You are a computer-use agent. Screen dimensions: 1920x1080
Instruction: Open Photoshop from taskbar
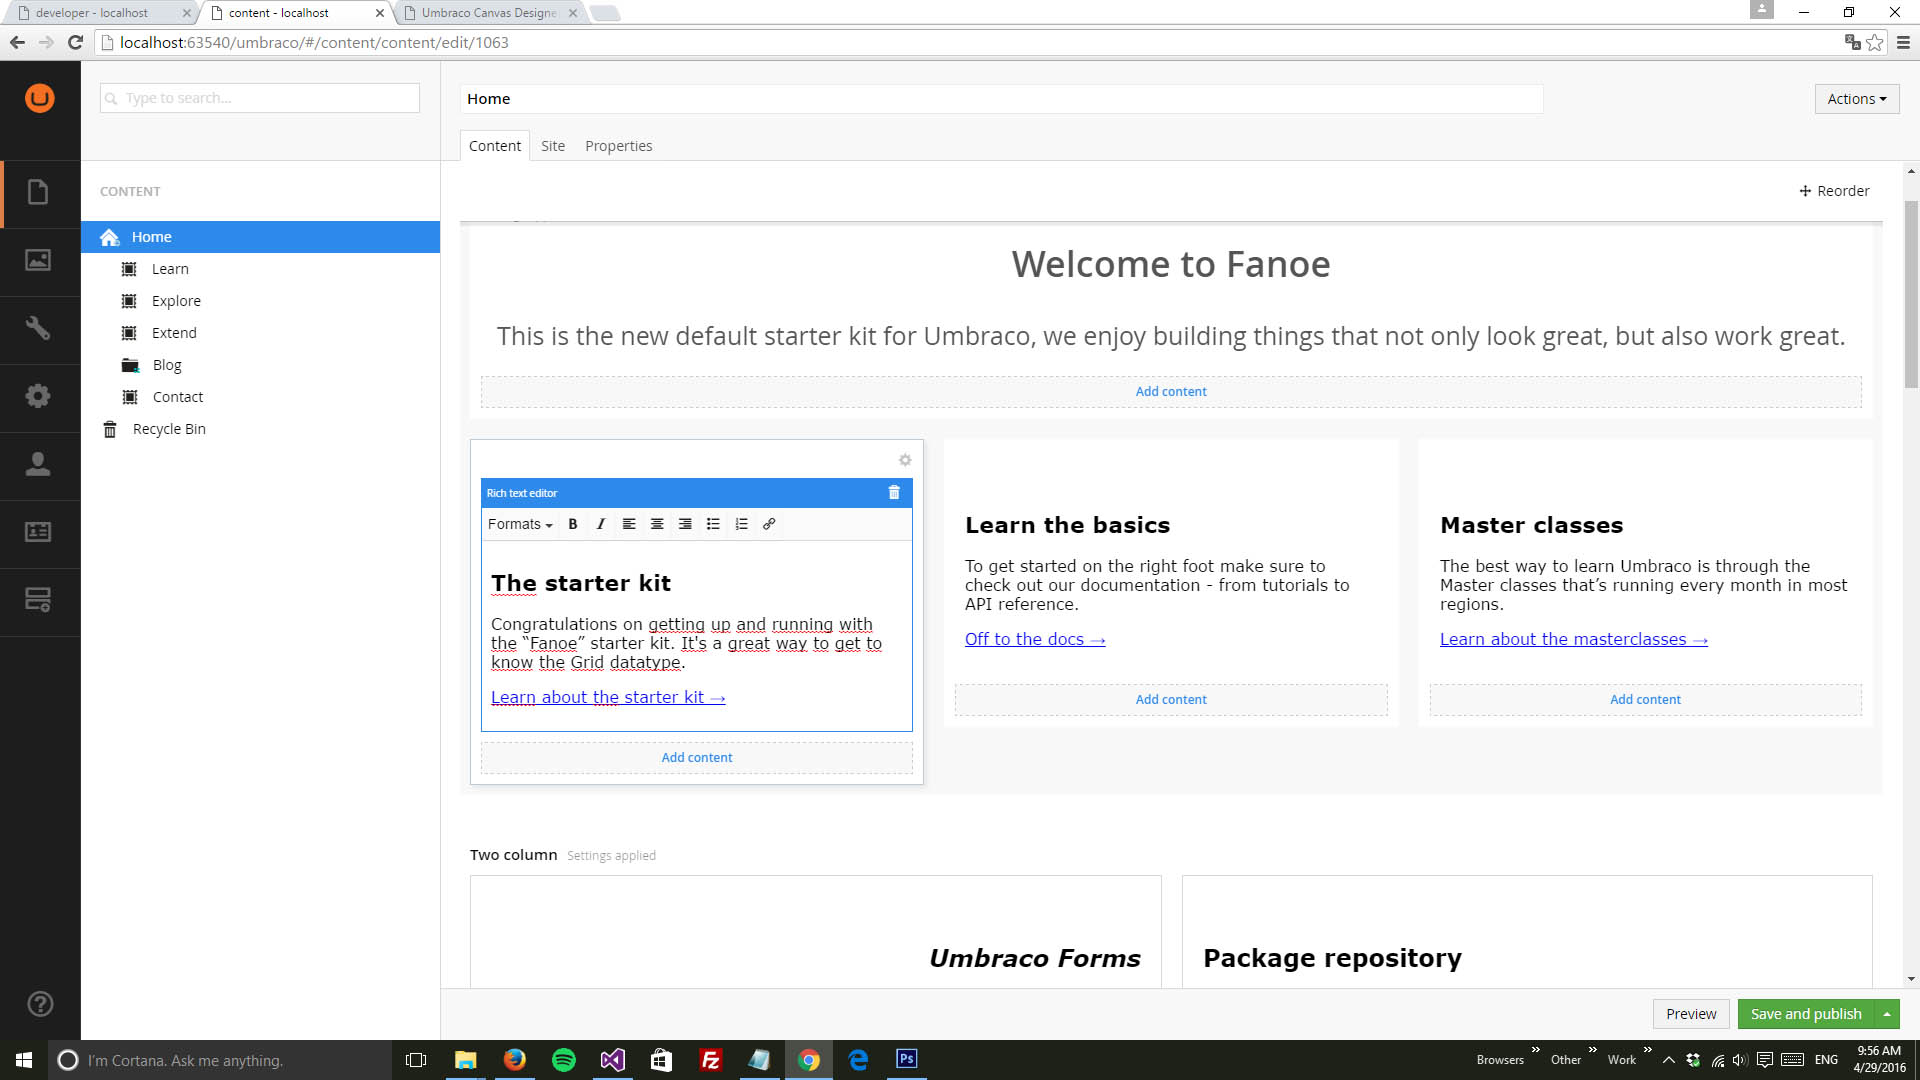906,1060
